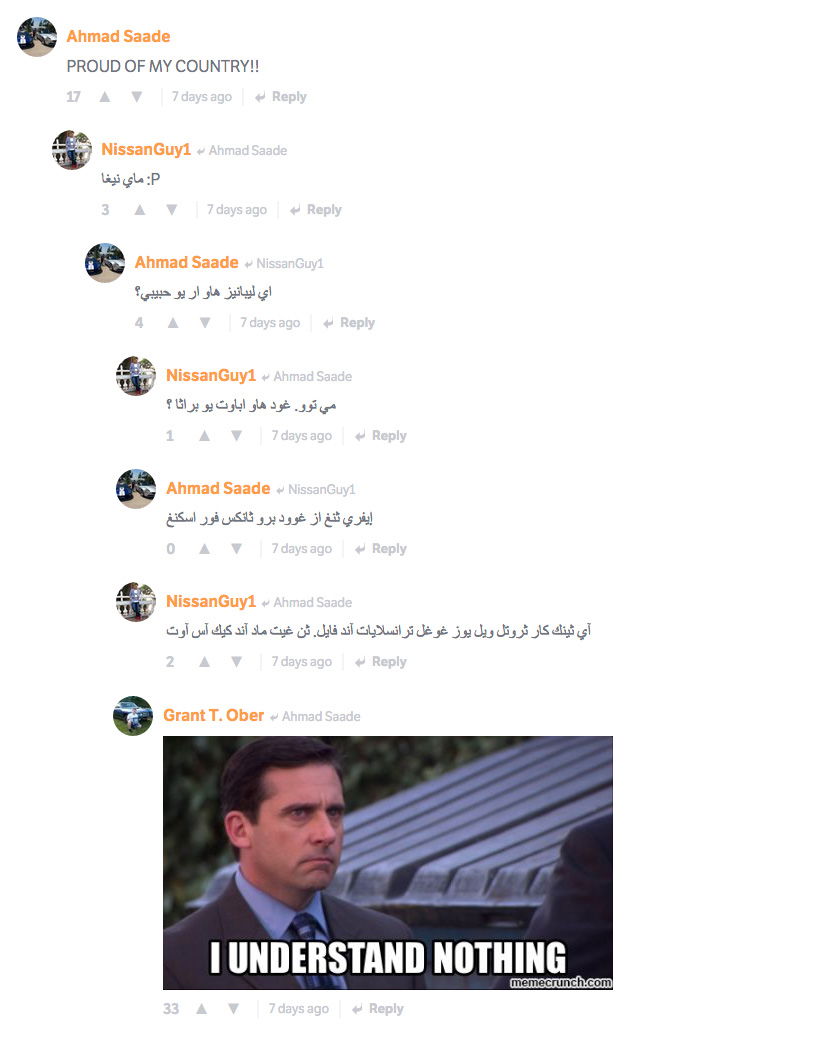Jump to parent via "Ahmad Saade" reply-to label beside Grant T. Ober
Viewport: 816px width, 1039px height.
click(x=321, y=716)
